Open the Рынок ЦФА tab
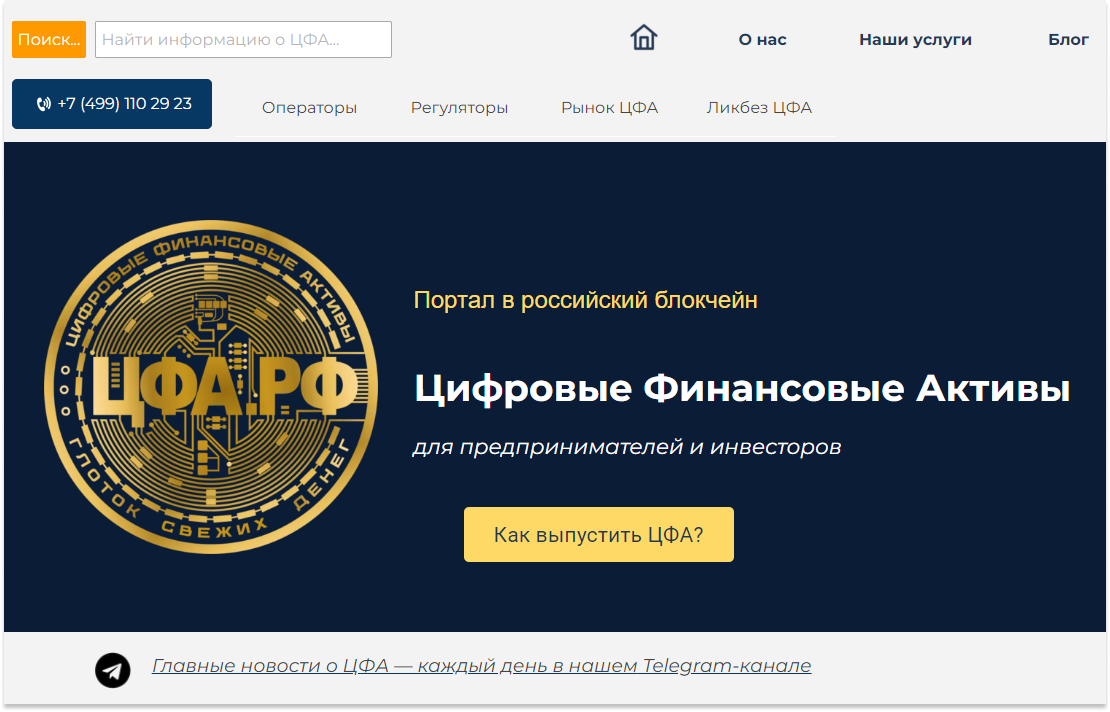The height and width of the screenshot is (712, 1110). point(610,108)
